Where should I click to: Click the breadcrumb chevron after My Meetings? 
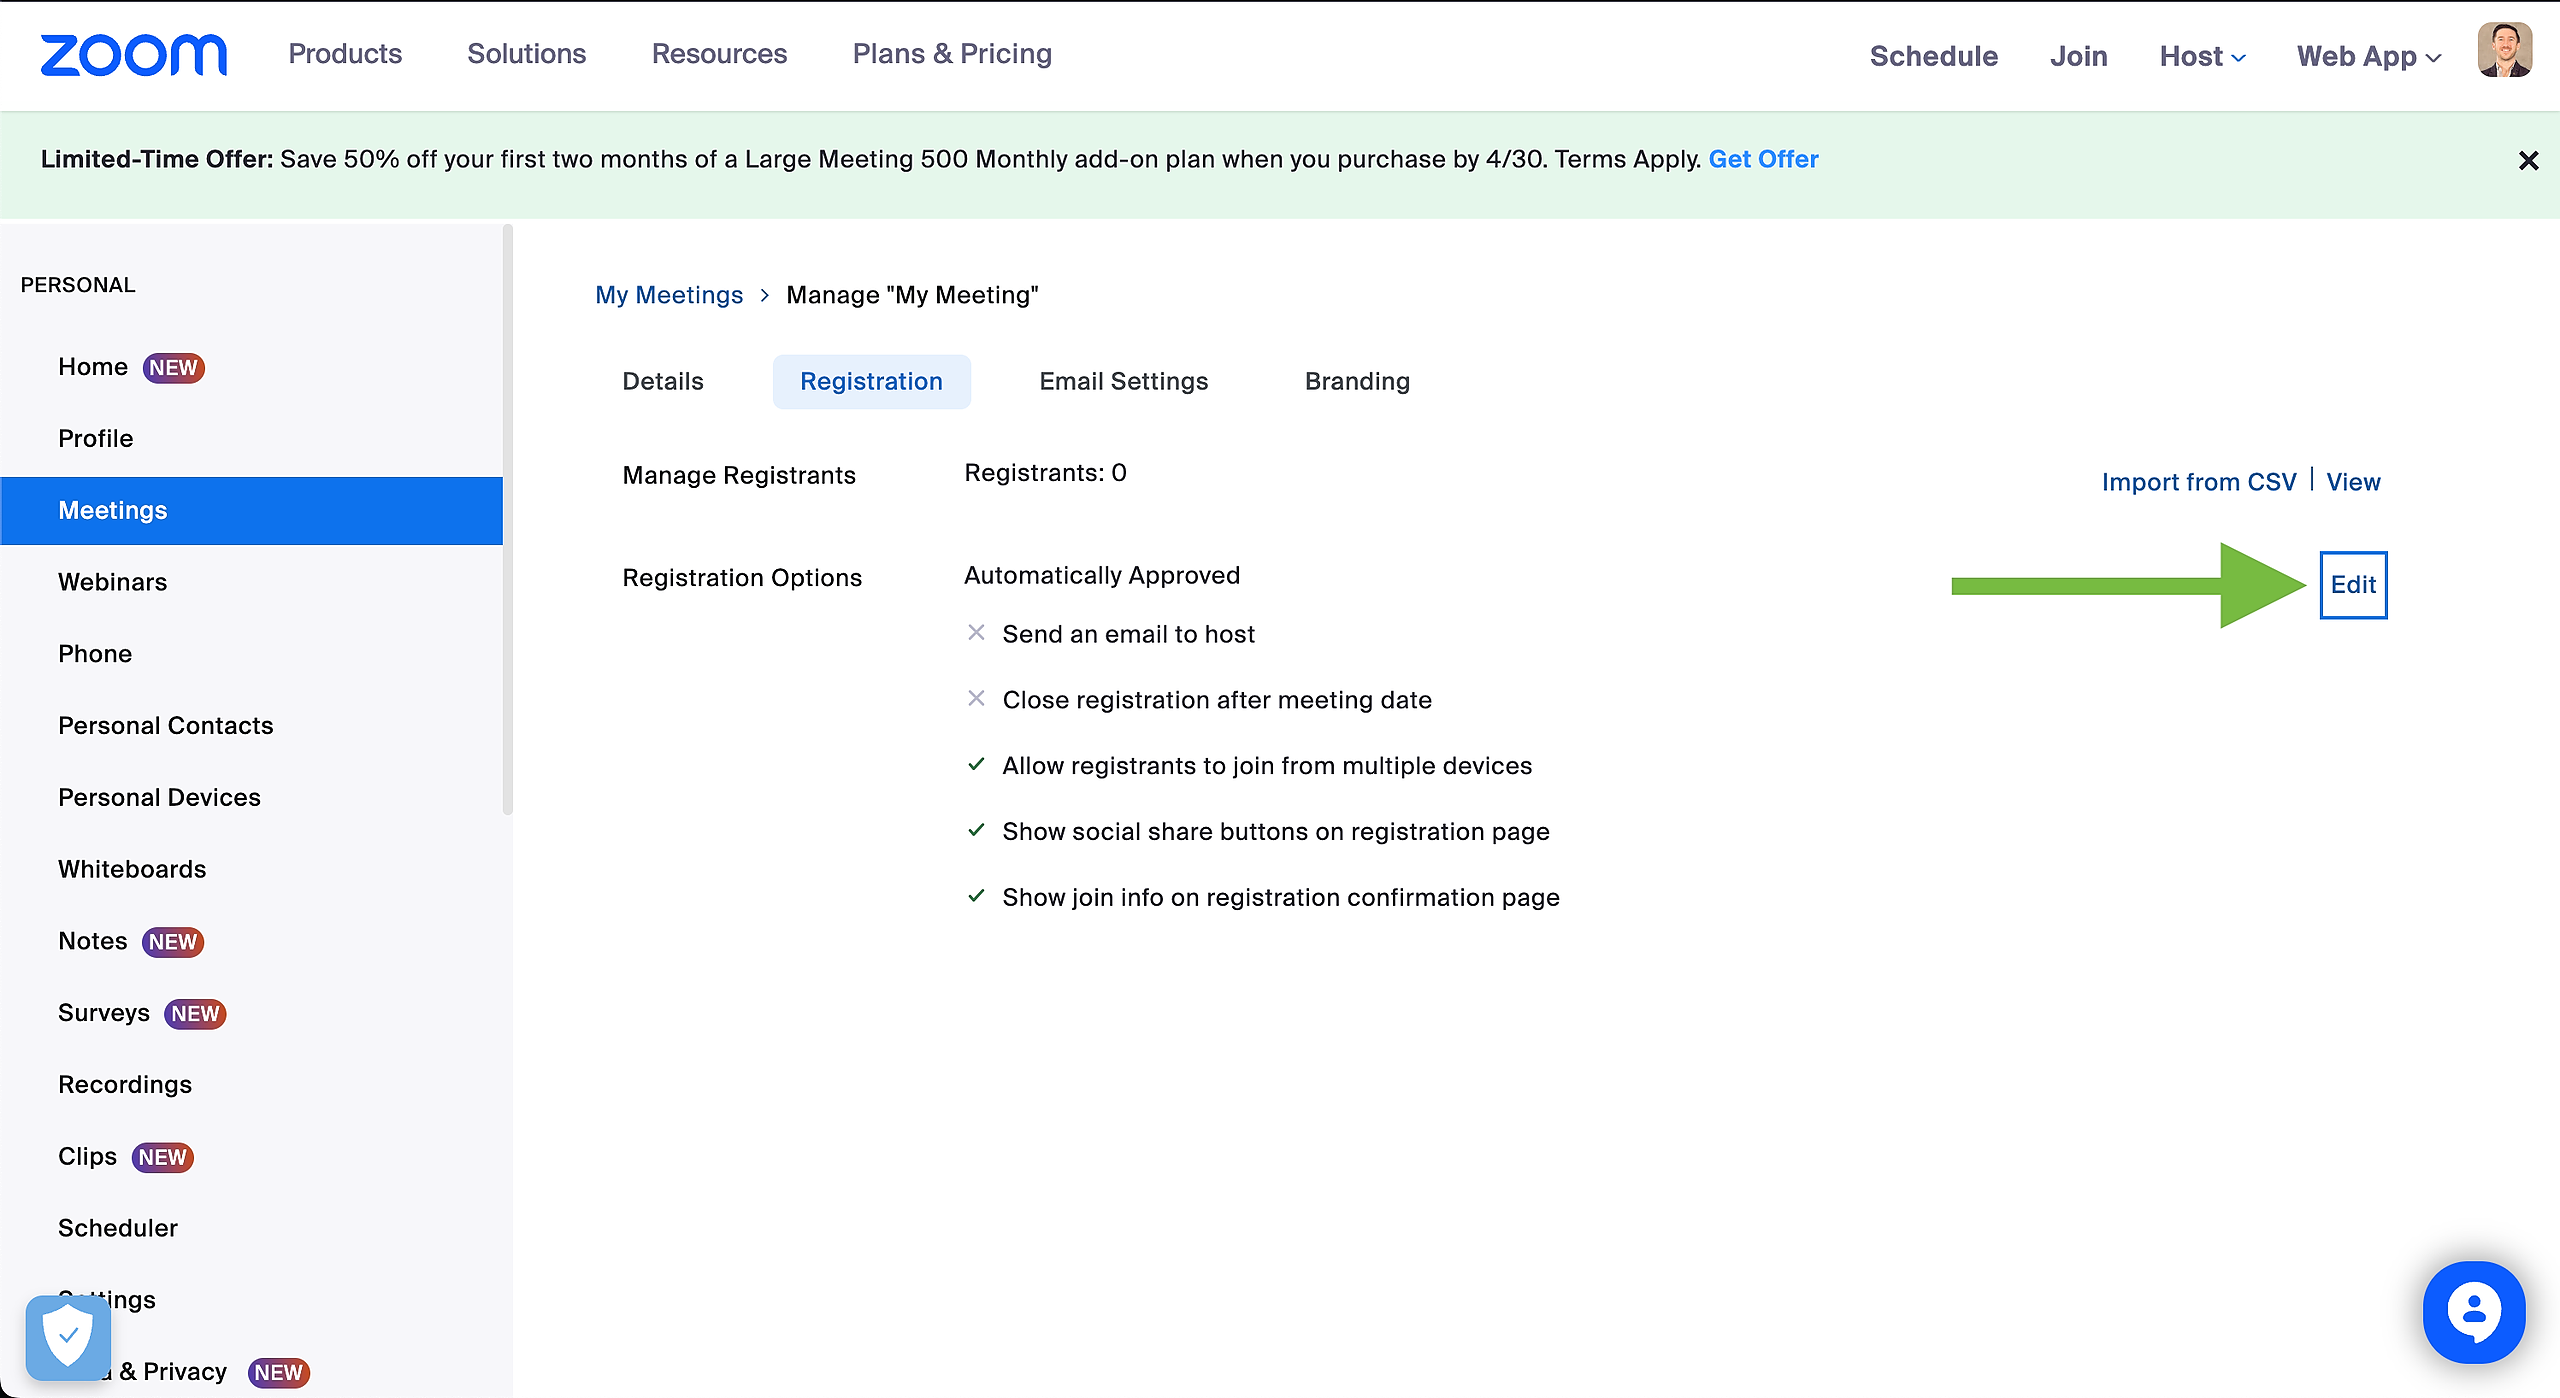click(764, 296)
